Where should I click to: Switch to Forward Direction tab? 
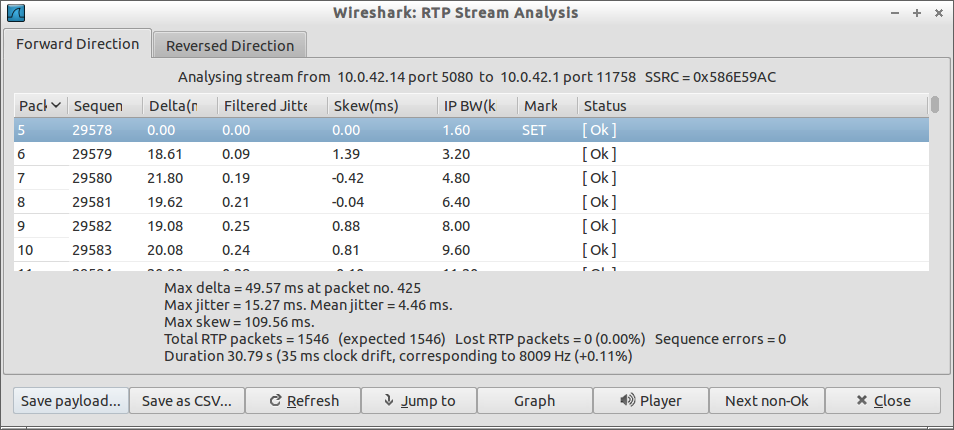(x=78, y=44)
